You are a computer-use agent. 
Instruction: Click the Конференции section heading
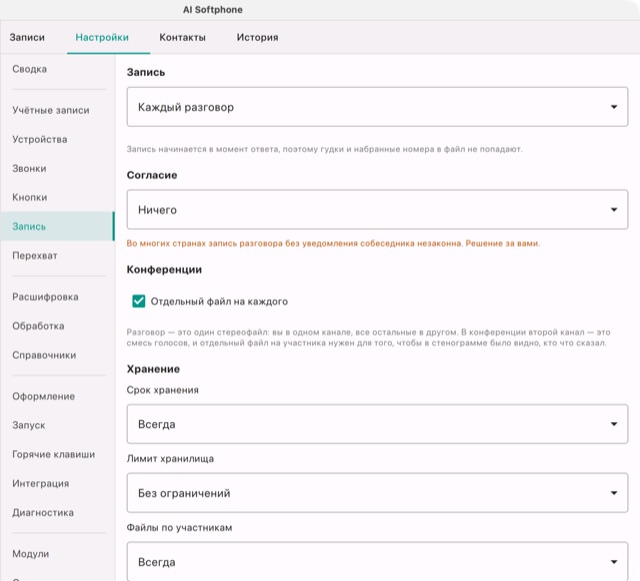pos(164,269)
